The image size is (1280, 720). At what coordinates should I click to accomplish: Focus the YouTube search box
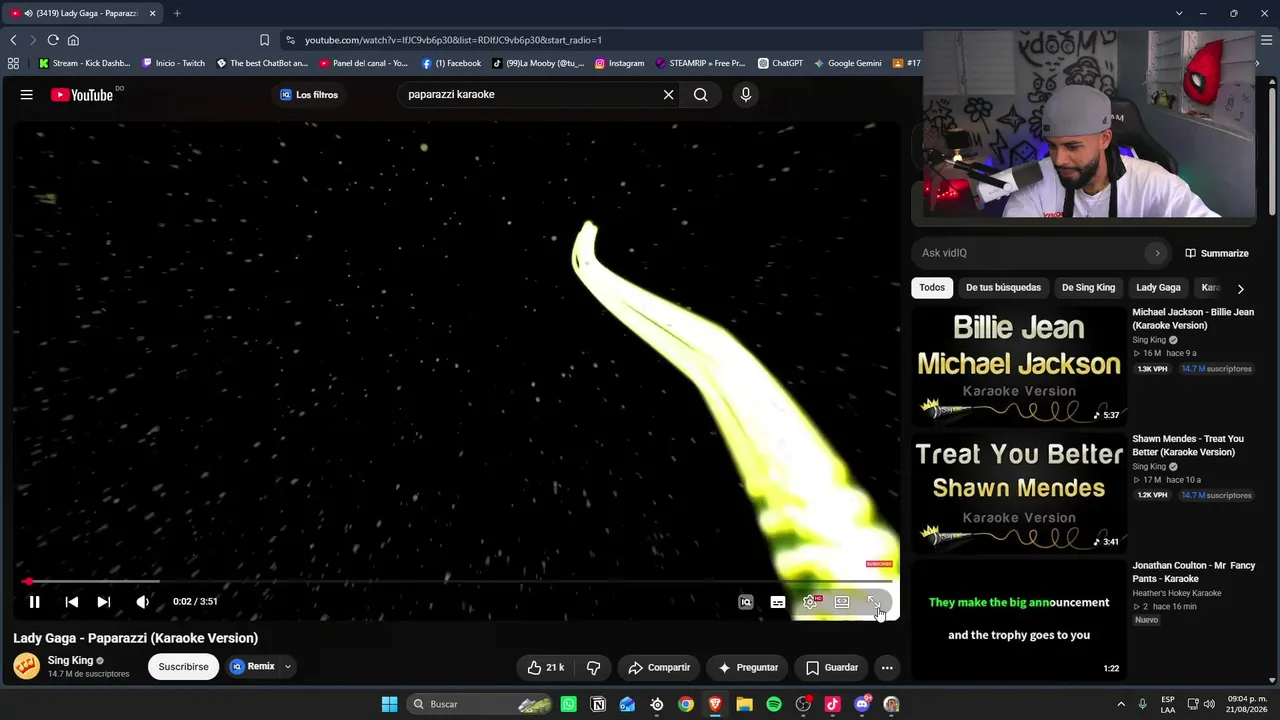pyautogui.click(x=528, y=95)
